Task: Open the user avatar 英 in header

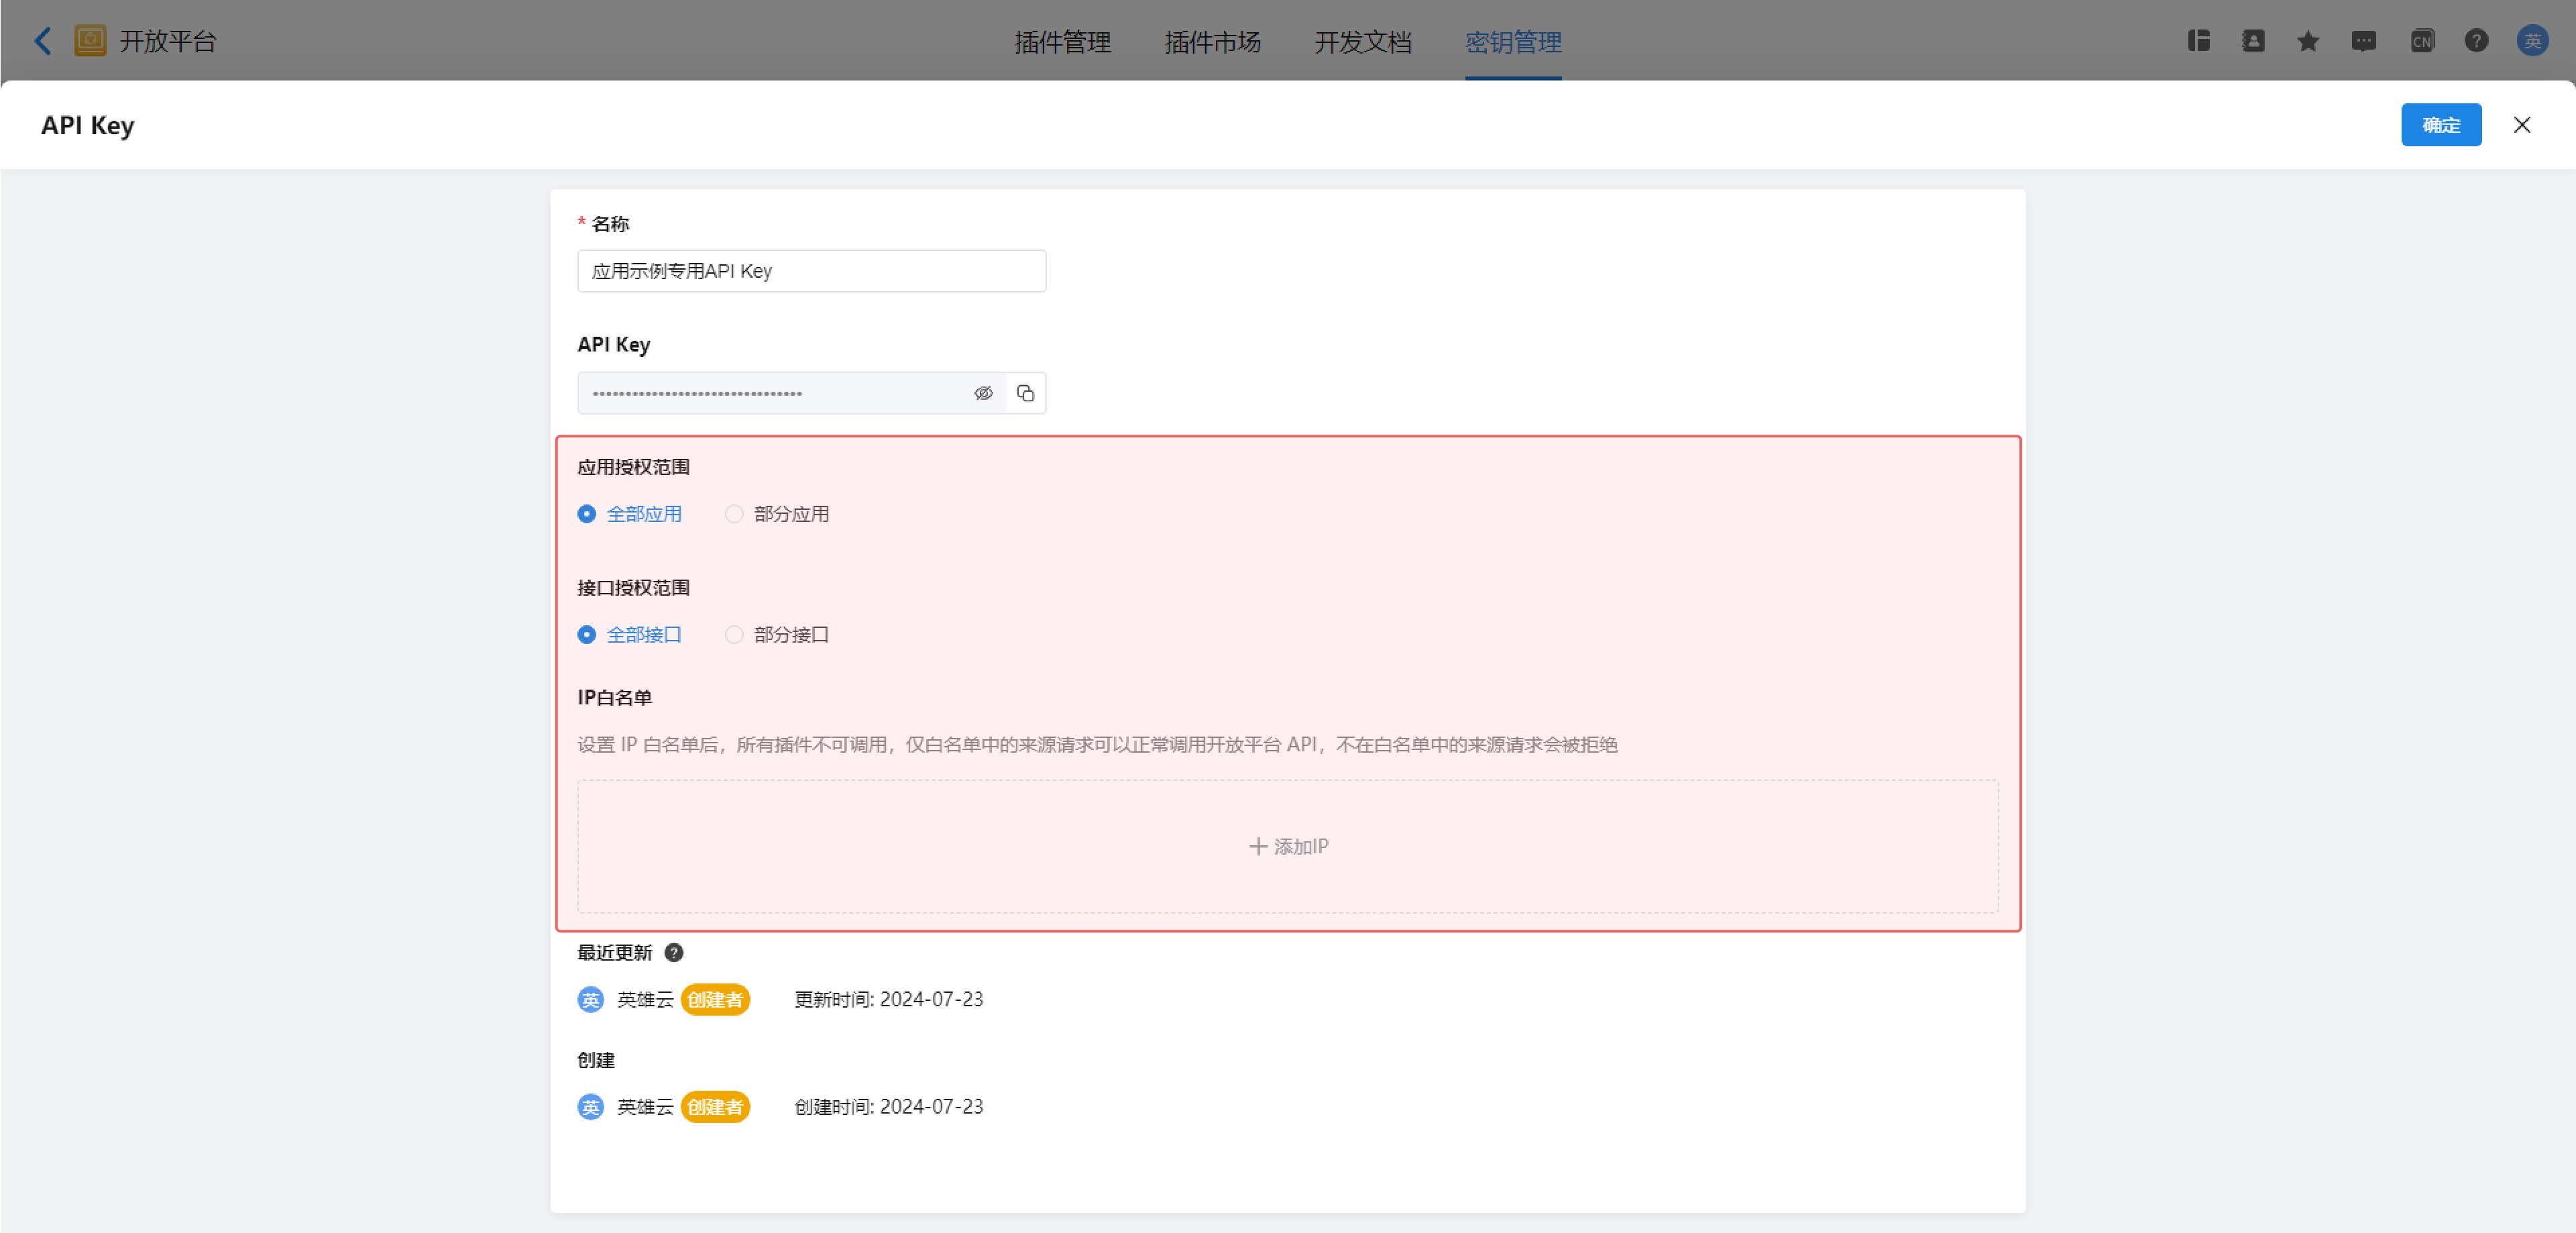Action: [x=2533, y=41]
